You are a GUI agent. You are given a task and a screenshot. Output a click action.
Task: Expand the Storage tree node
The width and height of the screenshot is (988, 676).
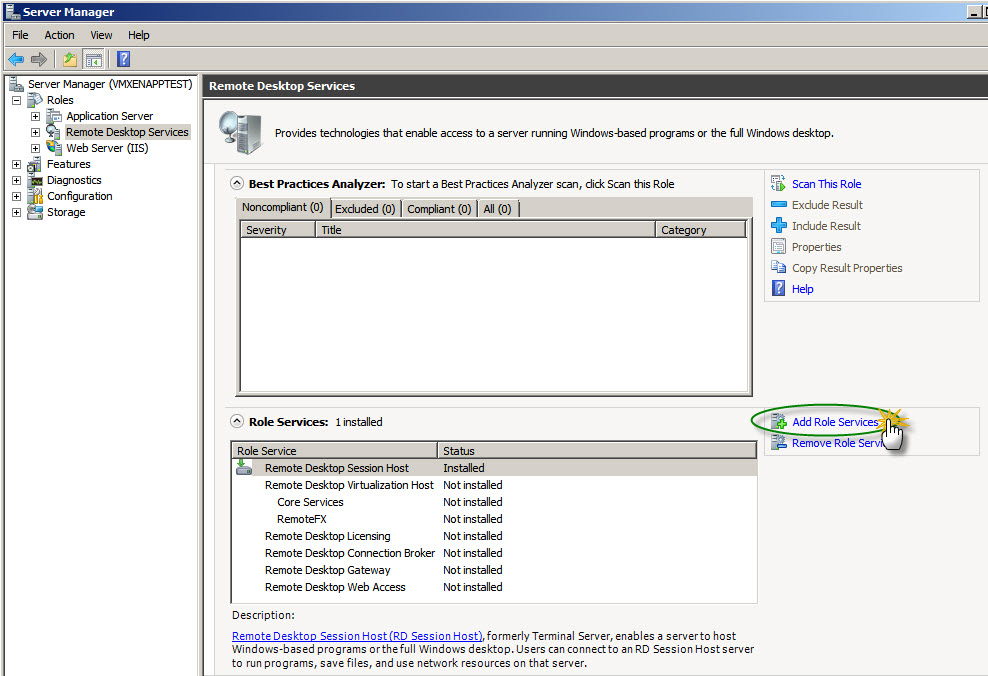pos(16,212)
